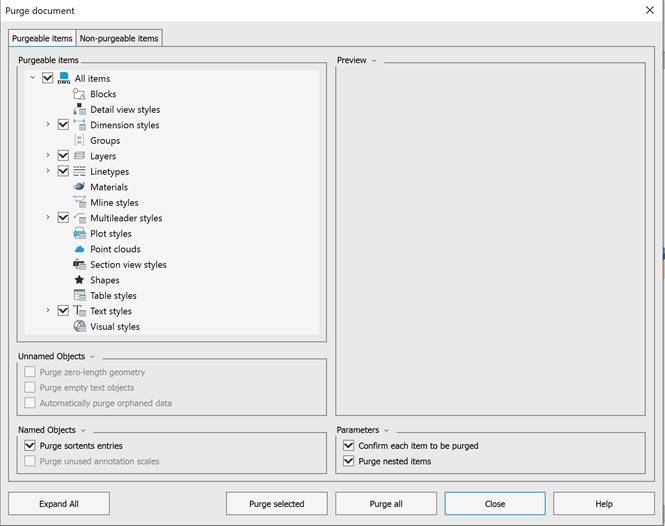Screen dimensions: 665x526
Task: Click the Blocks icon in the tree
Action: (79, 94)
